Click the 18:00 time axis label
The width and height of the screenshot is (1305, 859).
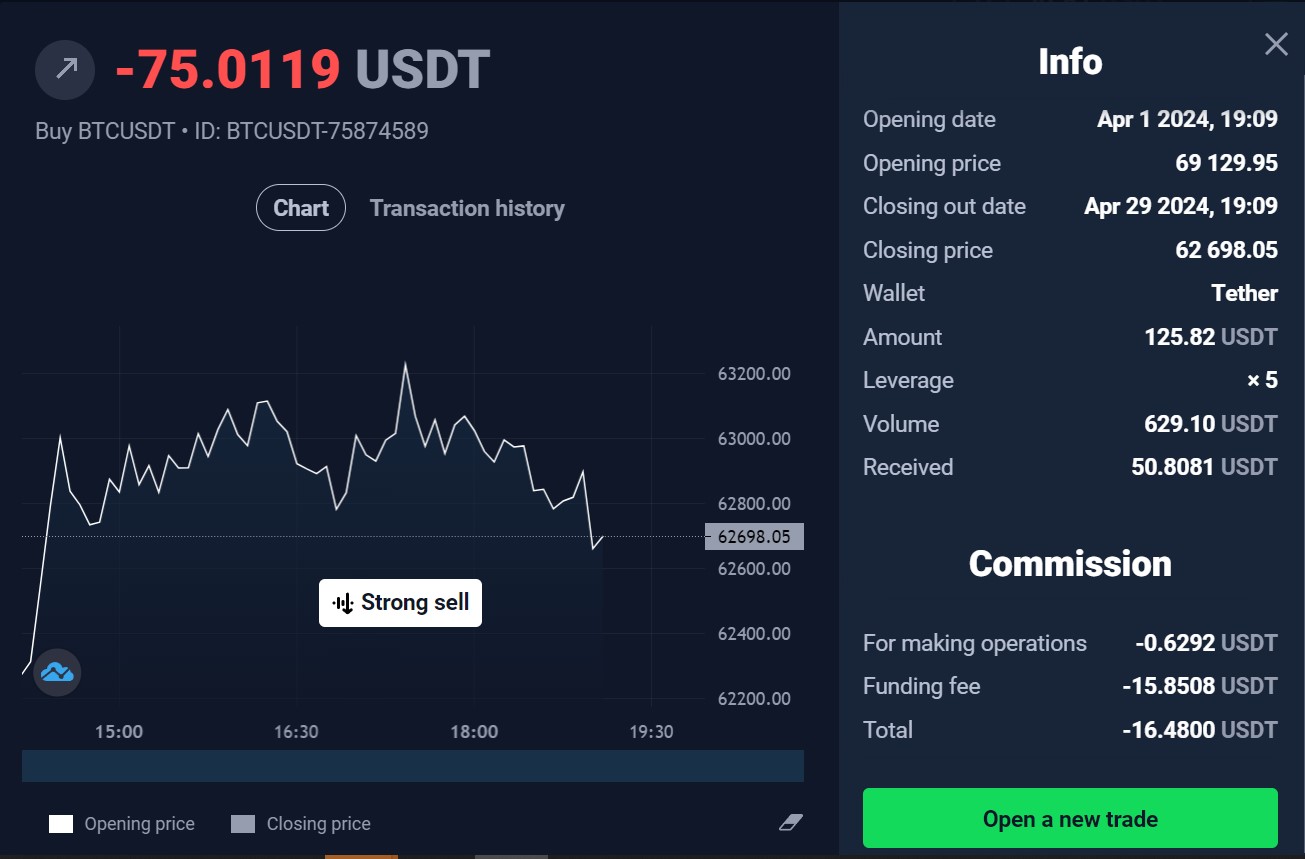tap(474, 732)
